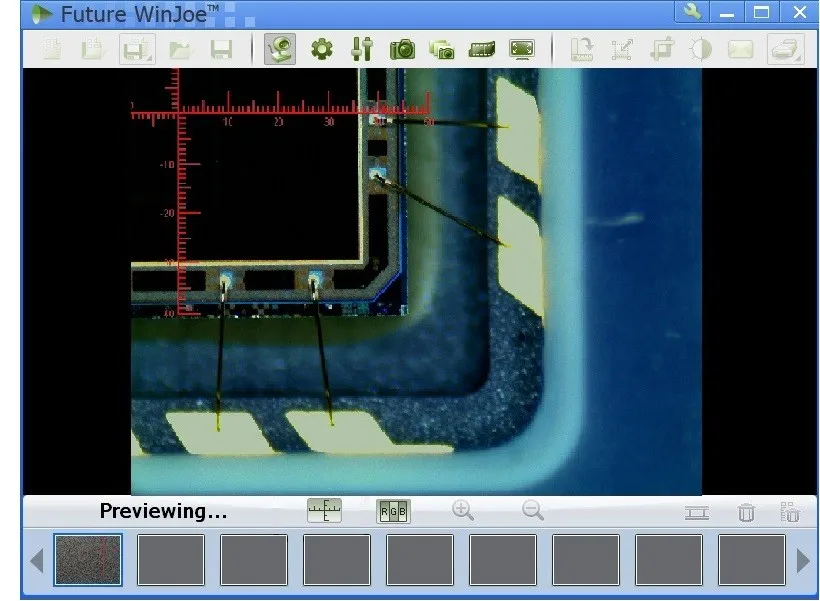Maximize the Future WinJoe window
The height and width of the screenshot is (601, 820).
pos(761,12)
